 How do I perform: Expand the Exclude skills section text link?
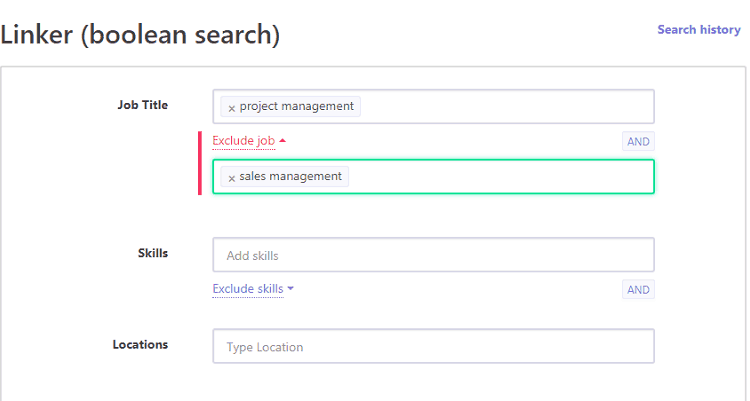[x=248, y=289]
